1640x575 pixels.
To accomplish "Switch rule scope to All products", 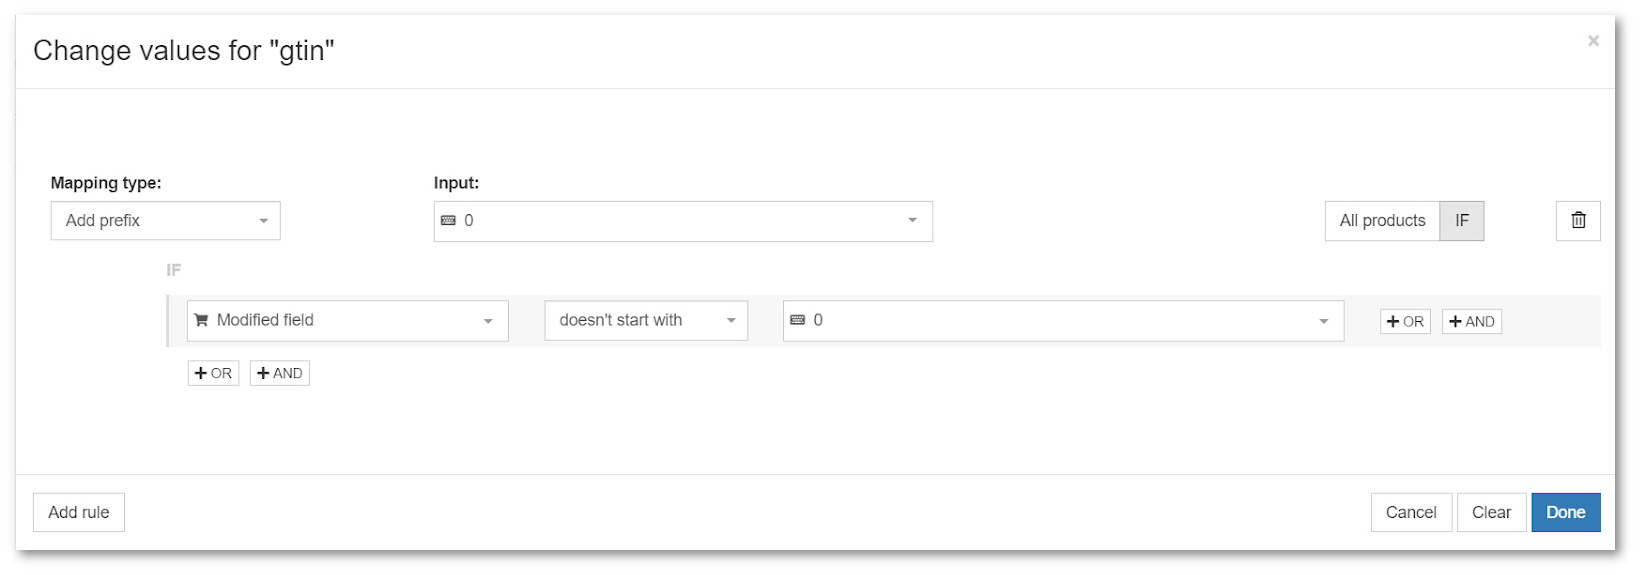I will click(x=1382, y=221).
